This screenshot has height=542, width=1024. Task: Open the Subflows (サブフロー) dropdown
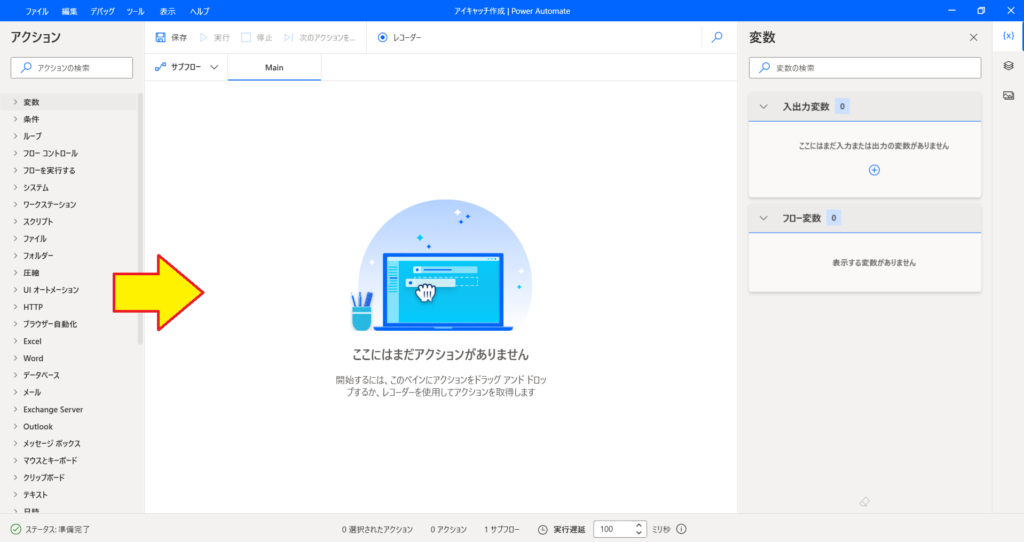tap(187, 67)
